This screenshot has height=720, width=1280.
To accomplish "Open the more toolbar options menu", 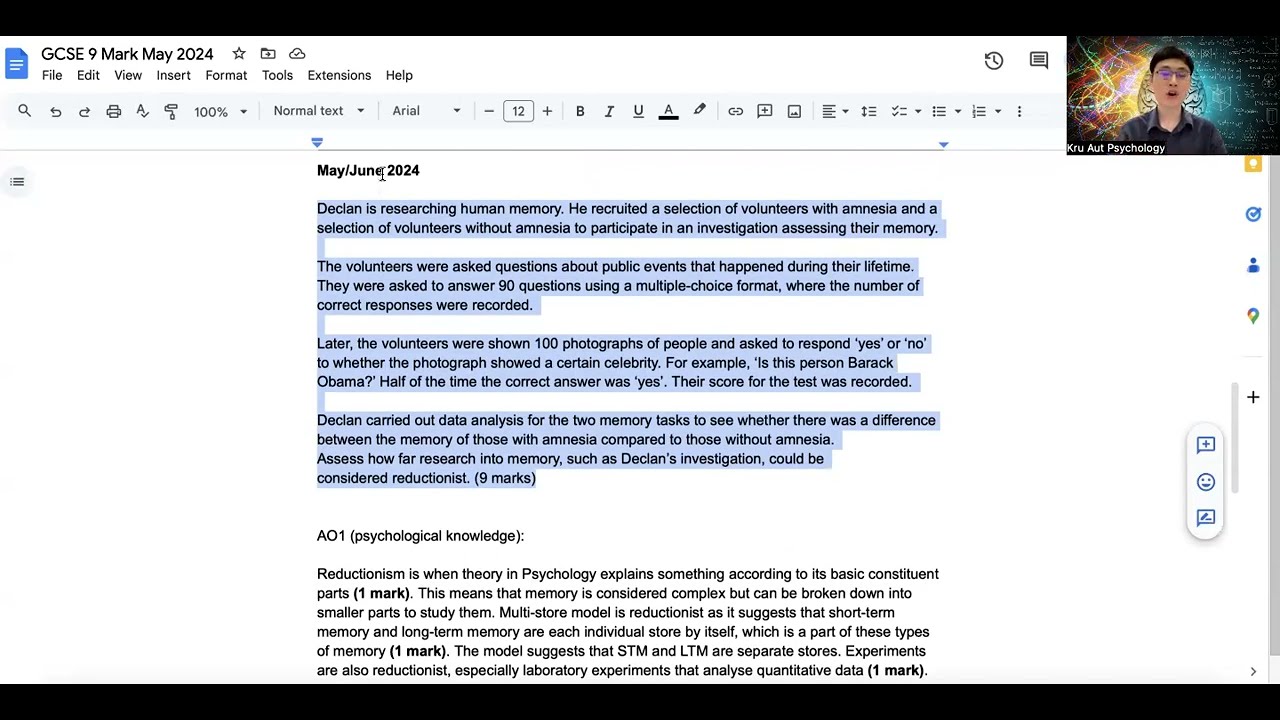I will click(x=1019, y=111).
